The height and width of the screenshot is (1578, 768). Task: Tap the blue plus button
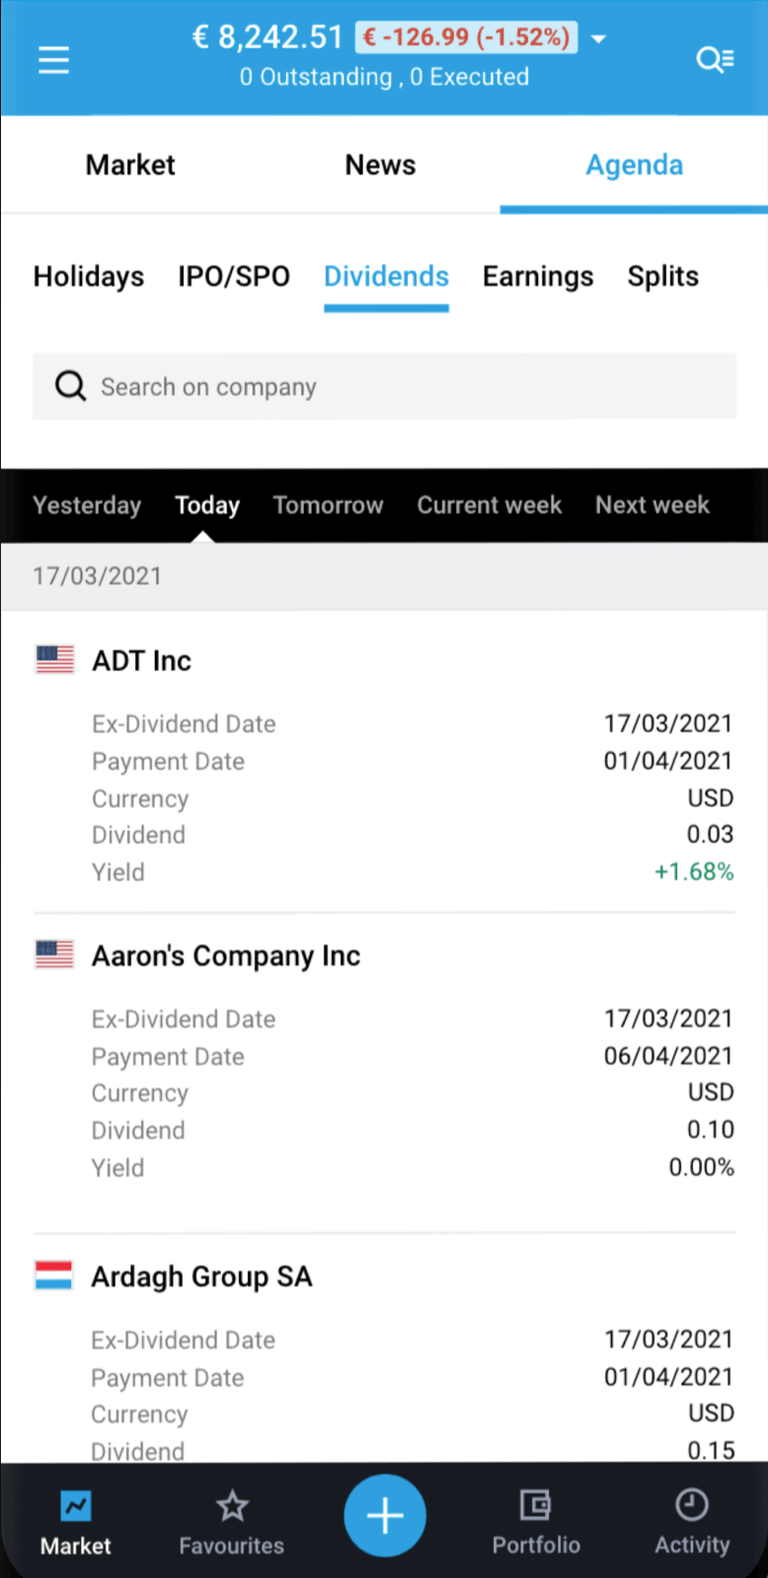click(385, 1516)
